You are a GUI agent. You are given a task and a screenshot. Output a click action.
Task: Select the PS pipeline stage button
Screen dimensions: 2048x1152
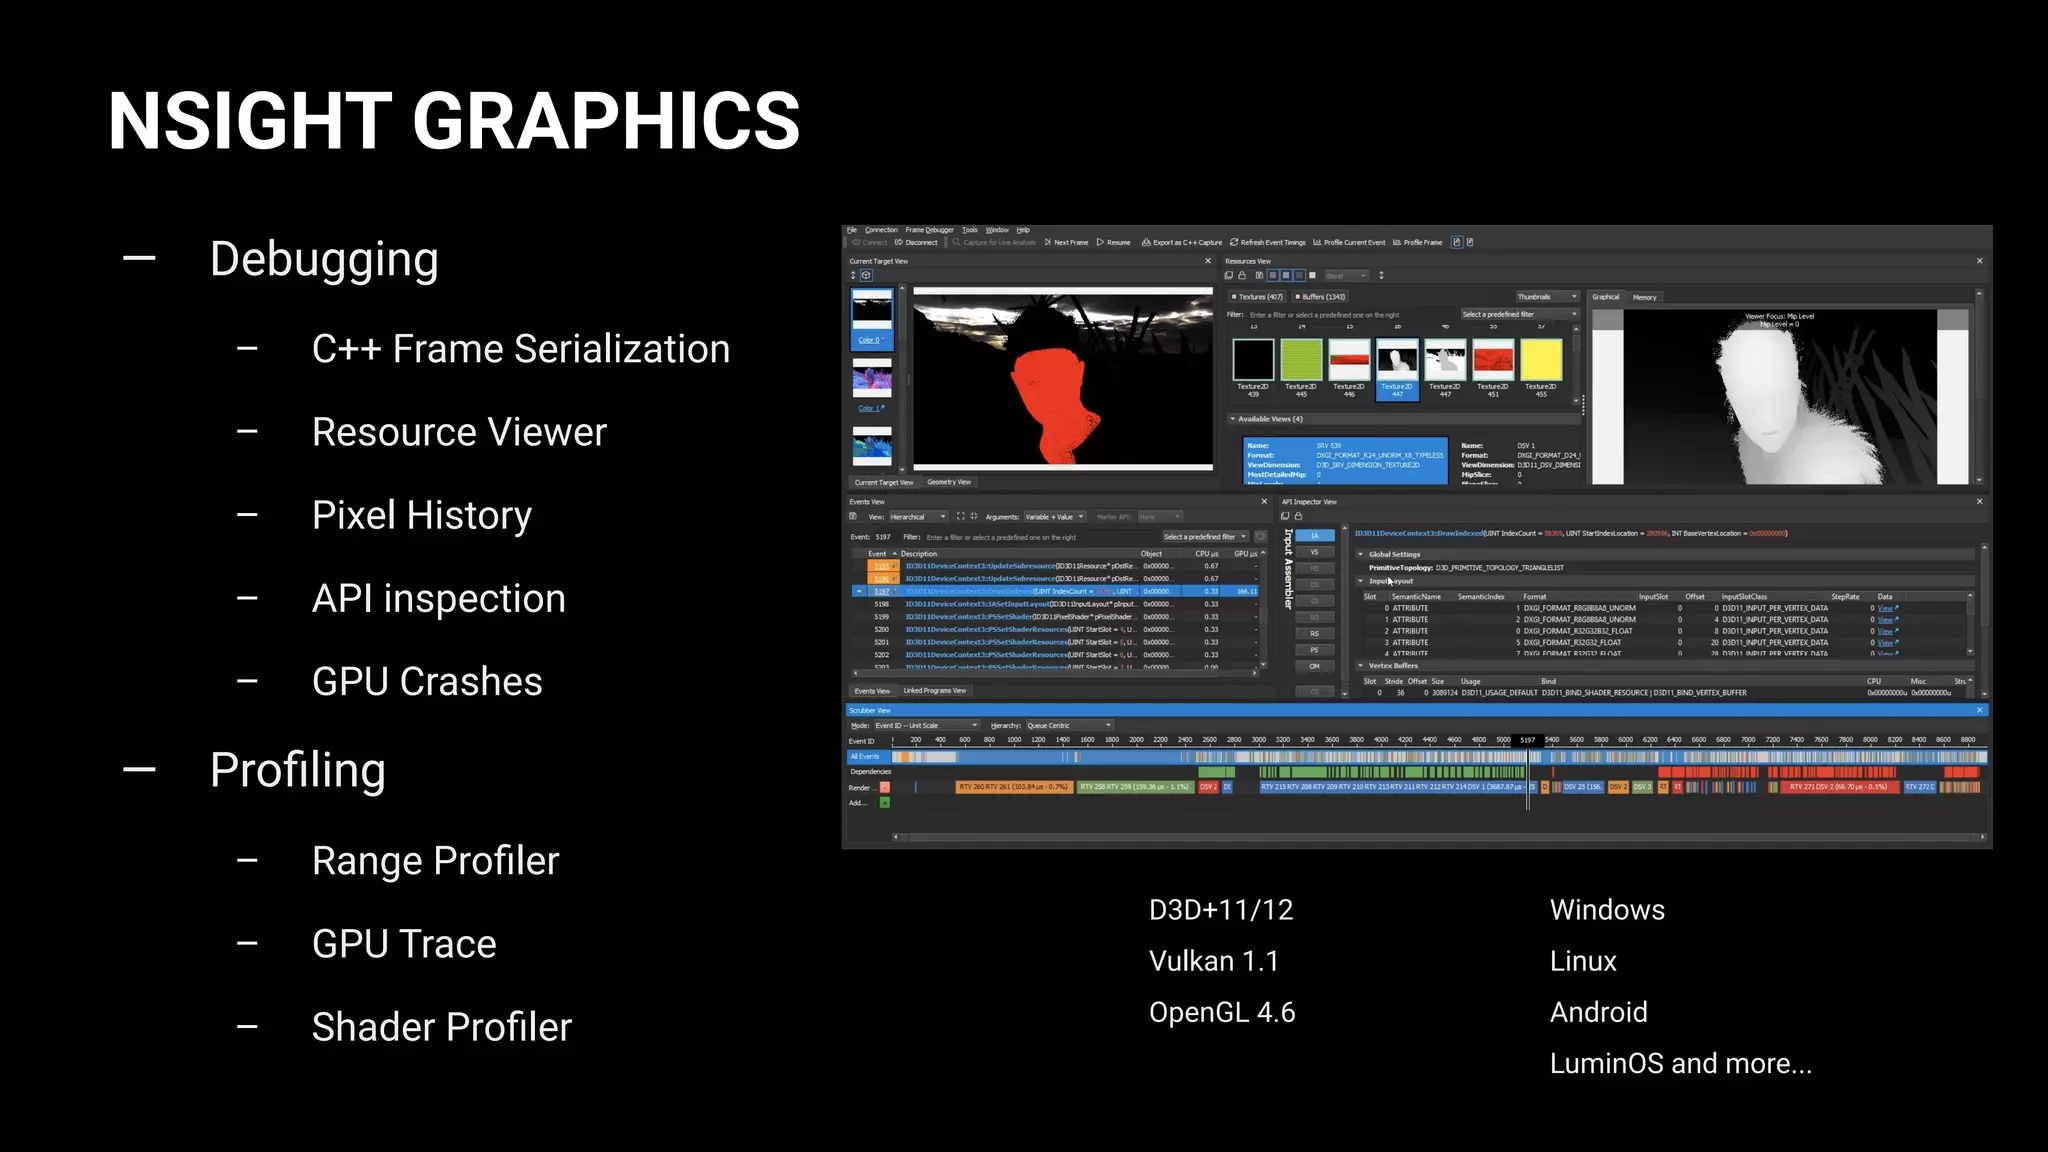tap(1315, 650)
